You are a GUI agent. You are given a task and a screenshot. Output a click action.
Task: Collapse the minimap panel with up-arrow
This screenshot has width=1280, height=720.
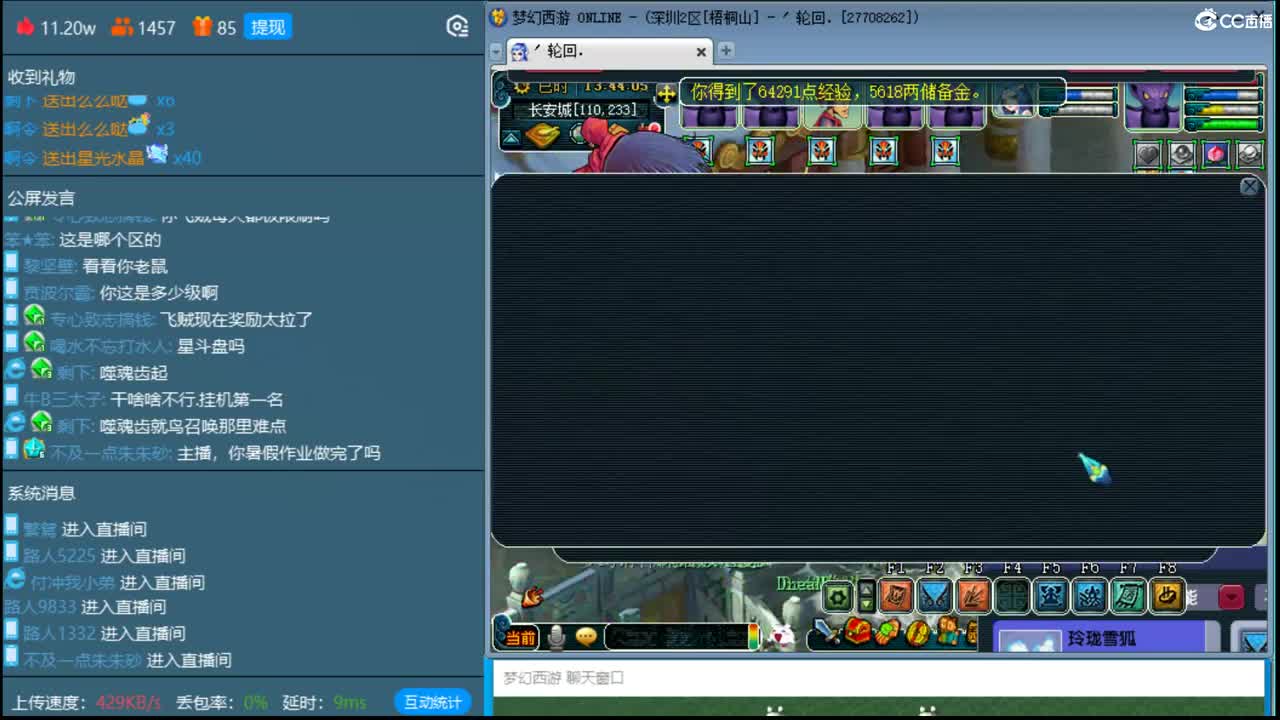511,138
